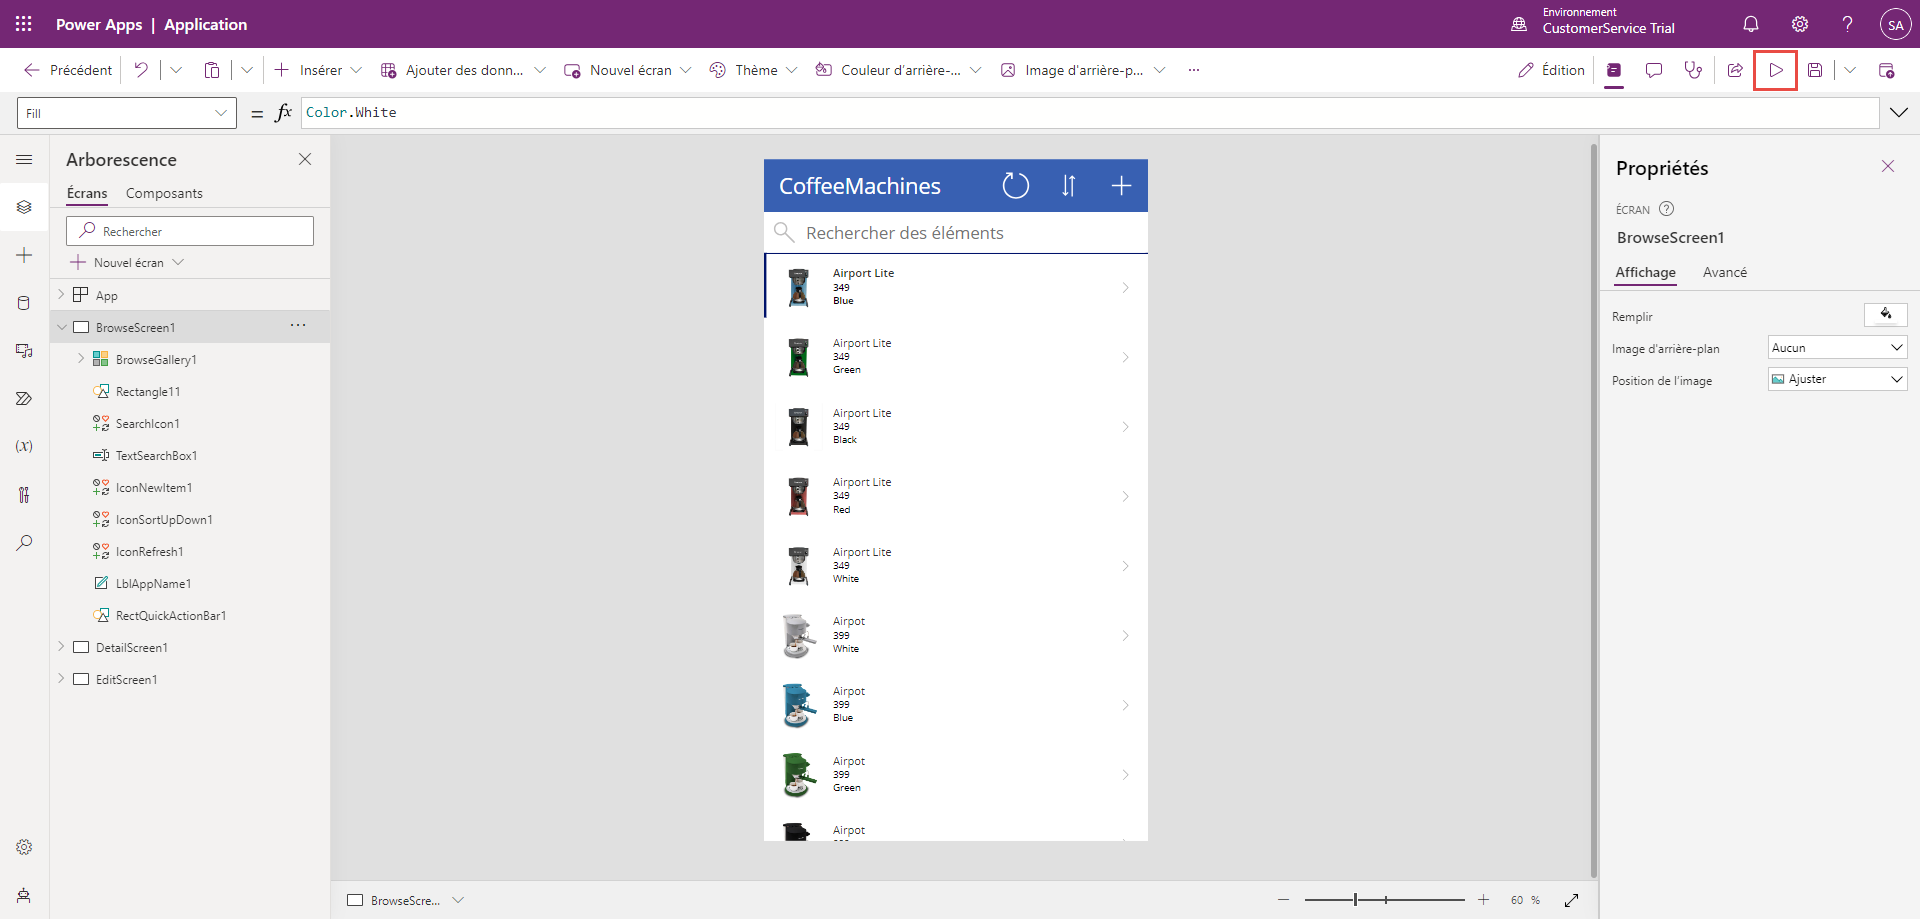Open the Thème dropdown
Image resolution: width=1920 pixels, height=919 pixels.
pyautogui.click(x=792, y=70)
